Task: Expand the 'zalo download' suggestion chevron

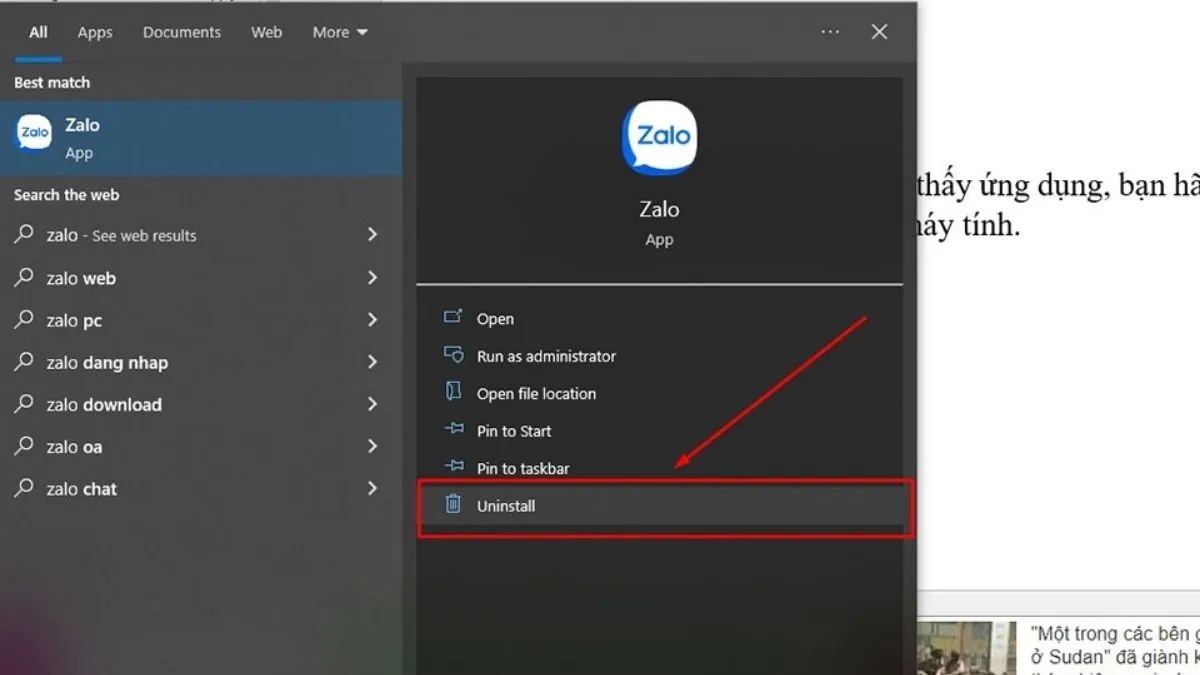Action: click(x=372, y=404)
